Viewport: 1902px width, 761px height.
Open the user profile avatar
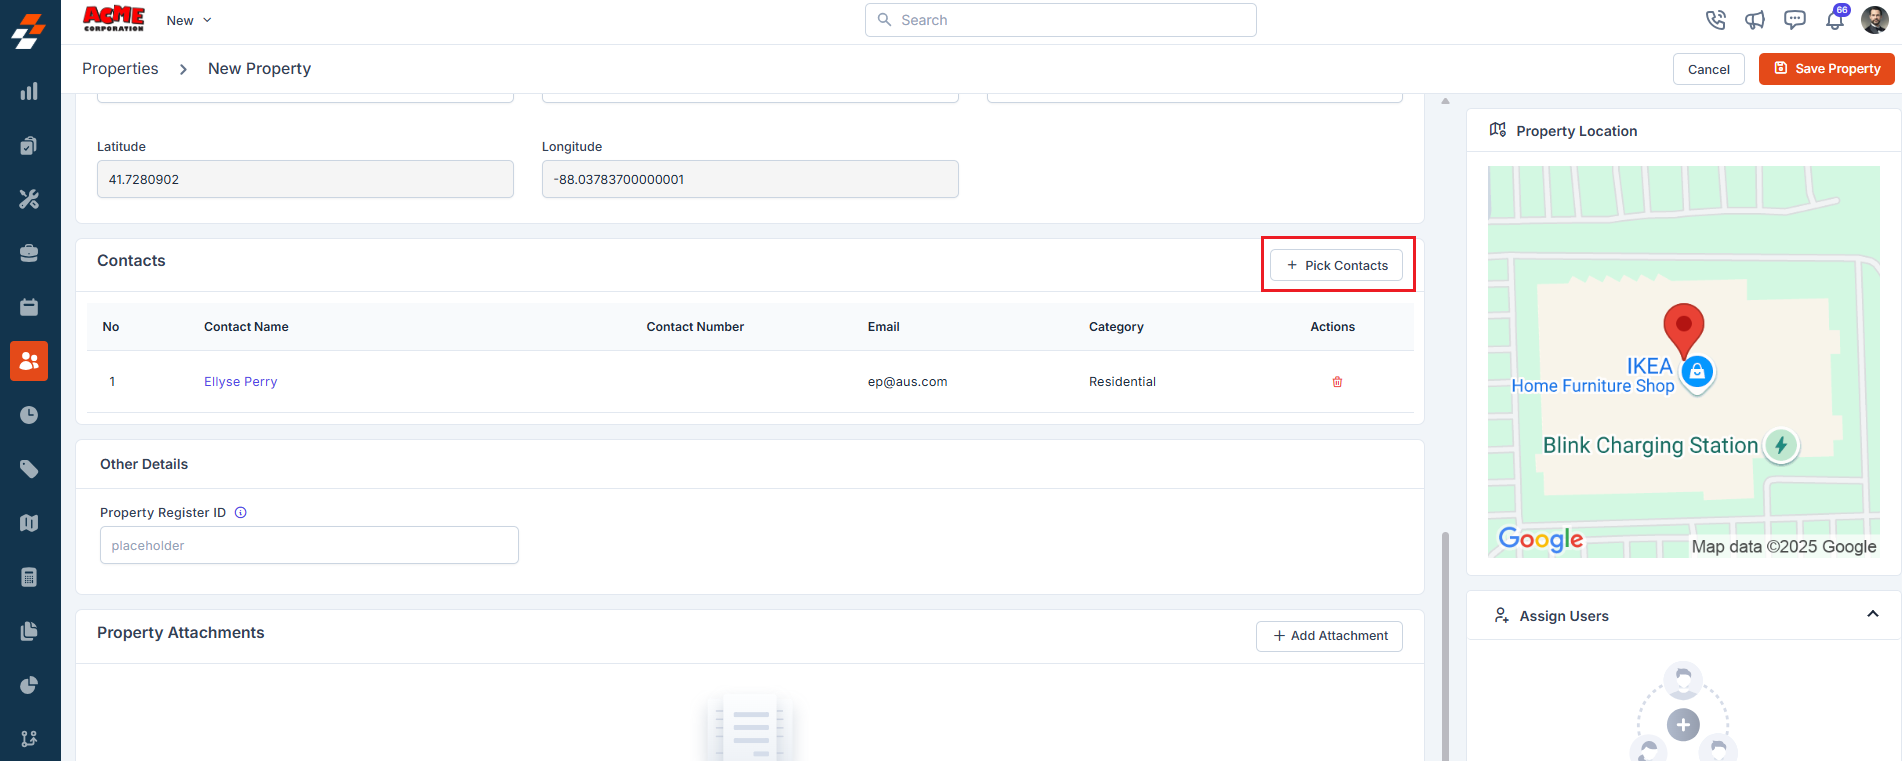(x=1875, y=19)
